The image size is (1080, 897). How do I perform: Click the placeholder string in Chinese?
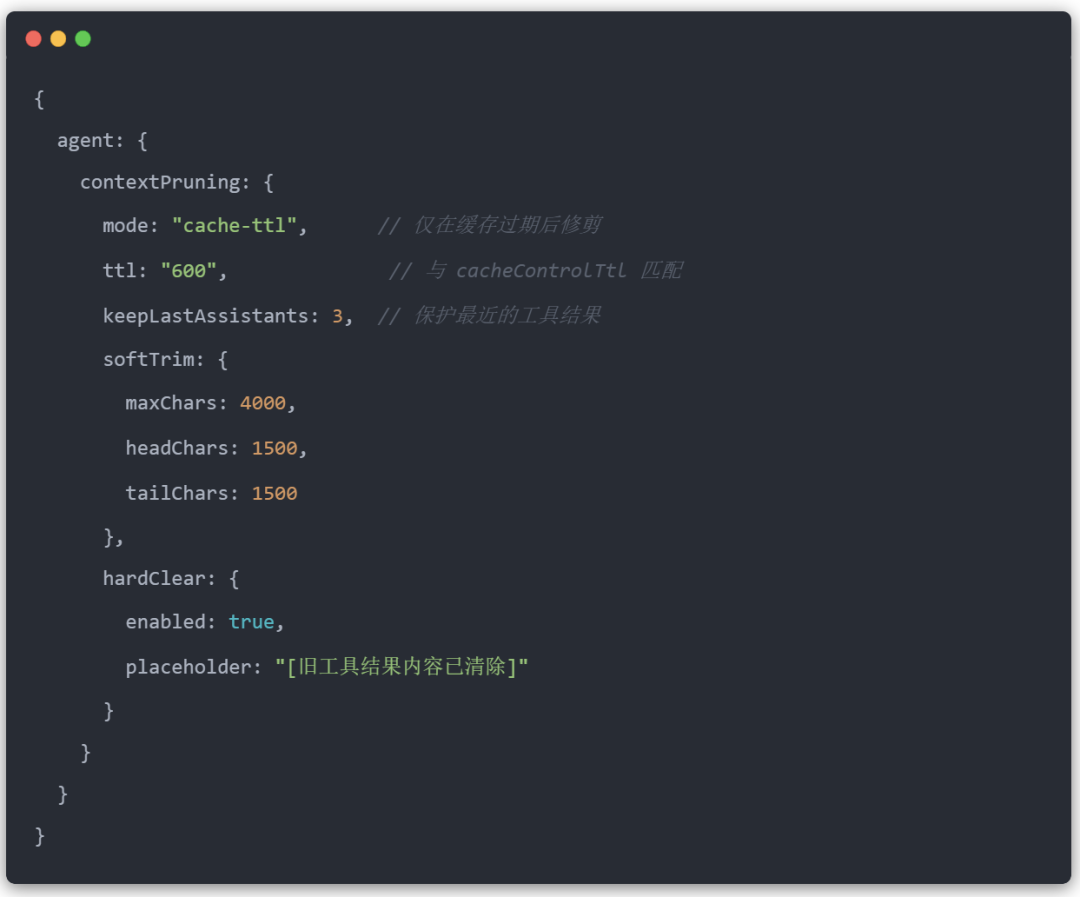(402, 667)
